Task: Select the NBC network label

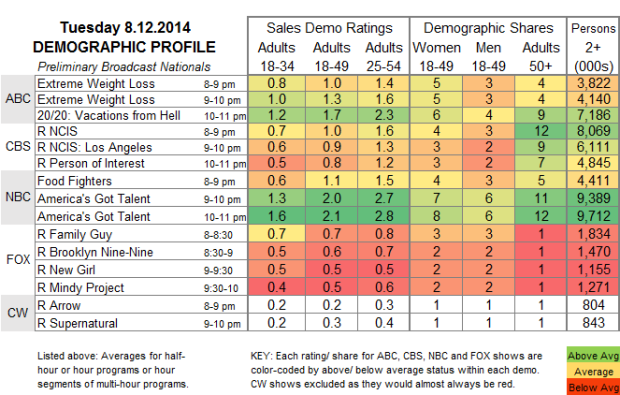Action: tap(18, 197)
